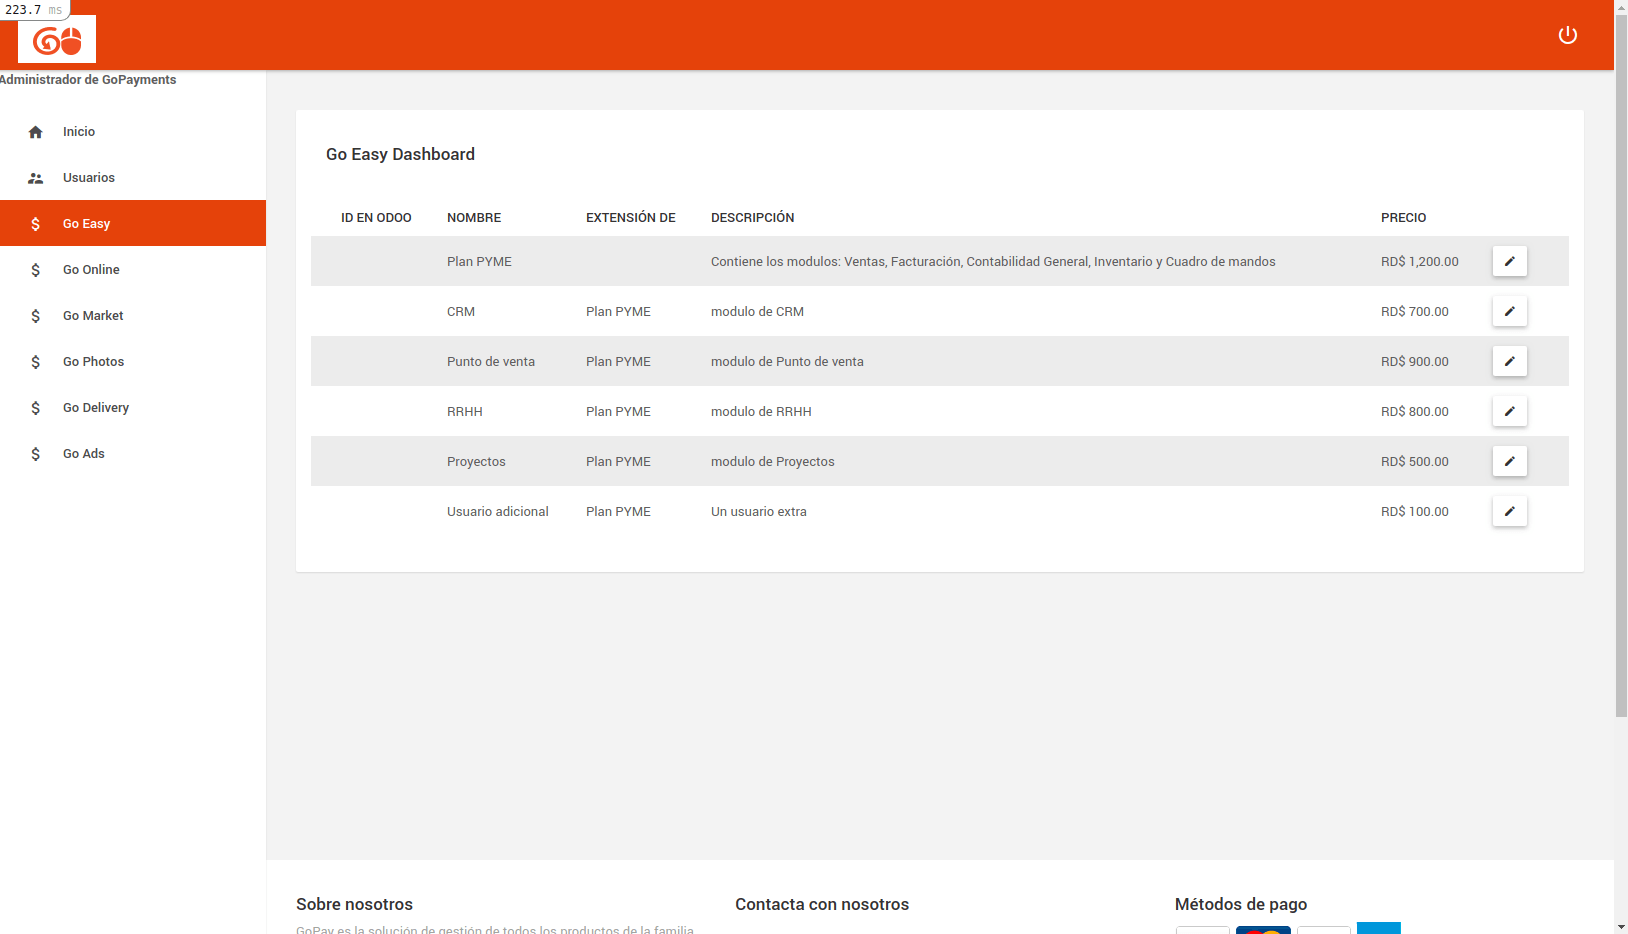Open the Inicio menu item
1628x934 pixels.
[x=133, y=132]
